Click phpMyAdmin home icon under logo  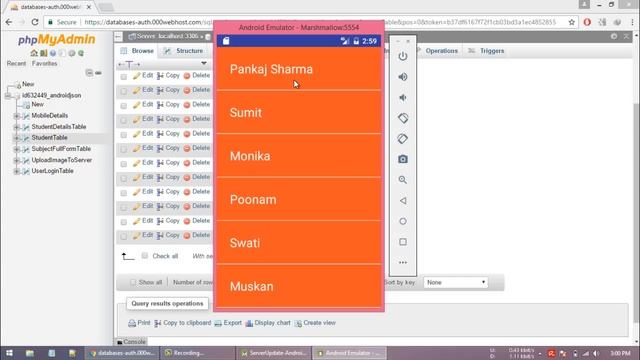[34, 53]
